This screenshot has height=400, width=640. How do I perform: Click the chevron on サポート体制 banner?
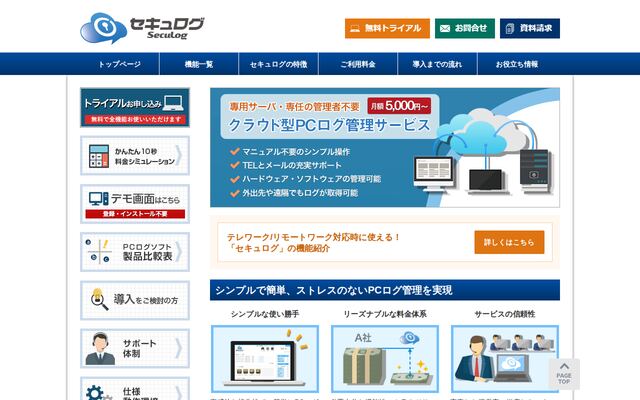tap(178, 348)
